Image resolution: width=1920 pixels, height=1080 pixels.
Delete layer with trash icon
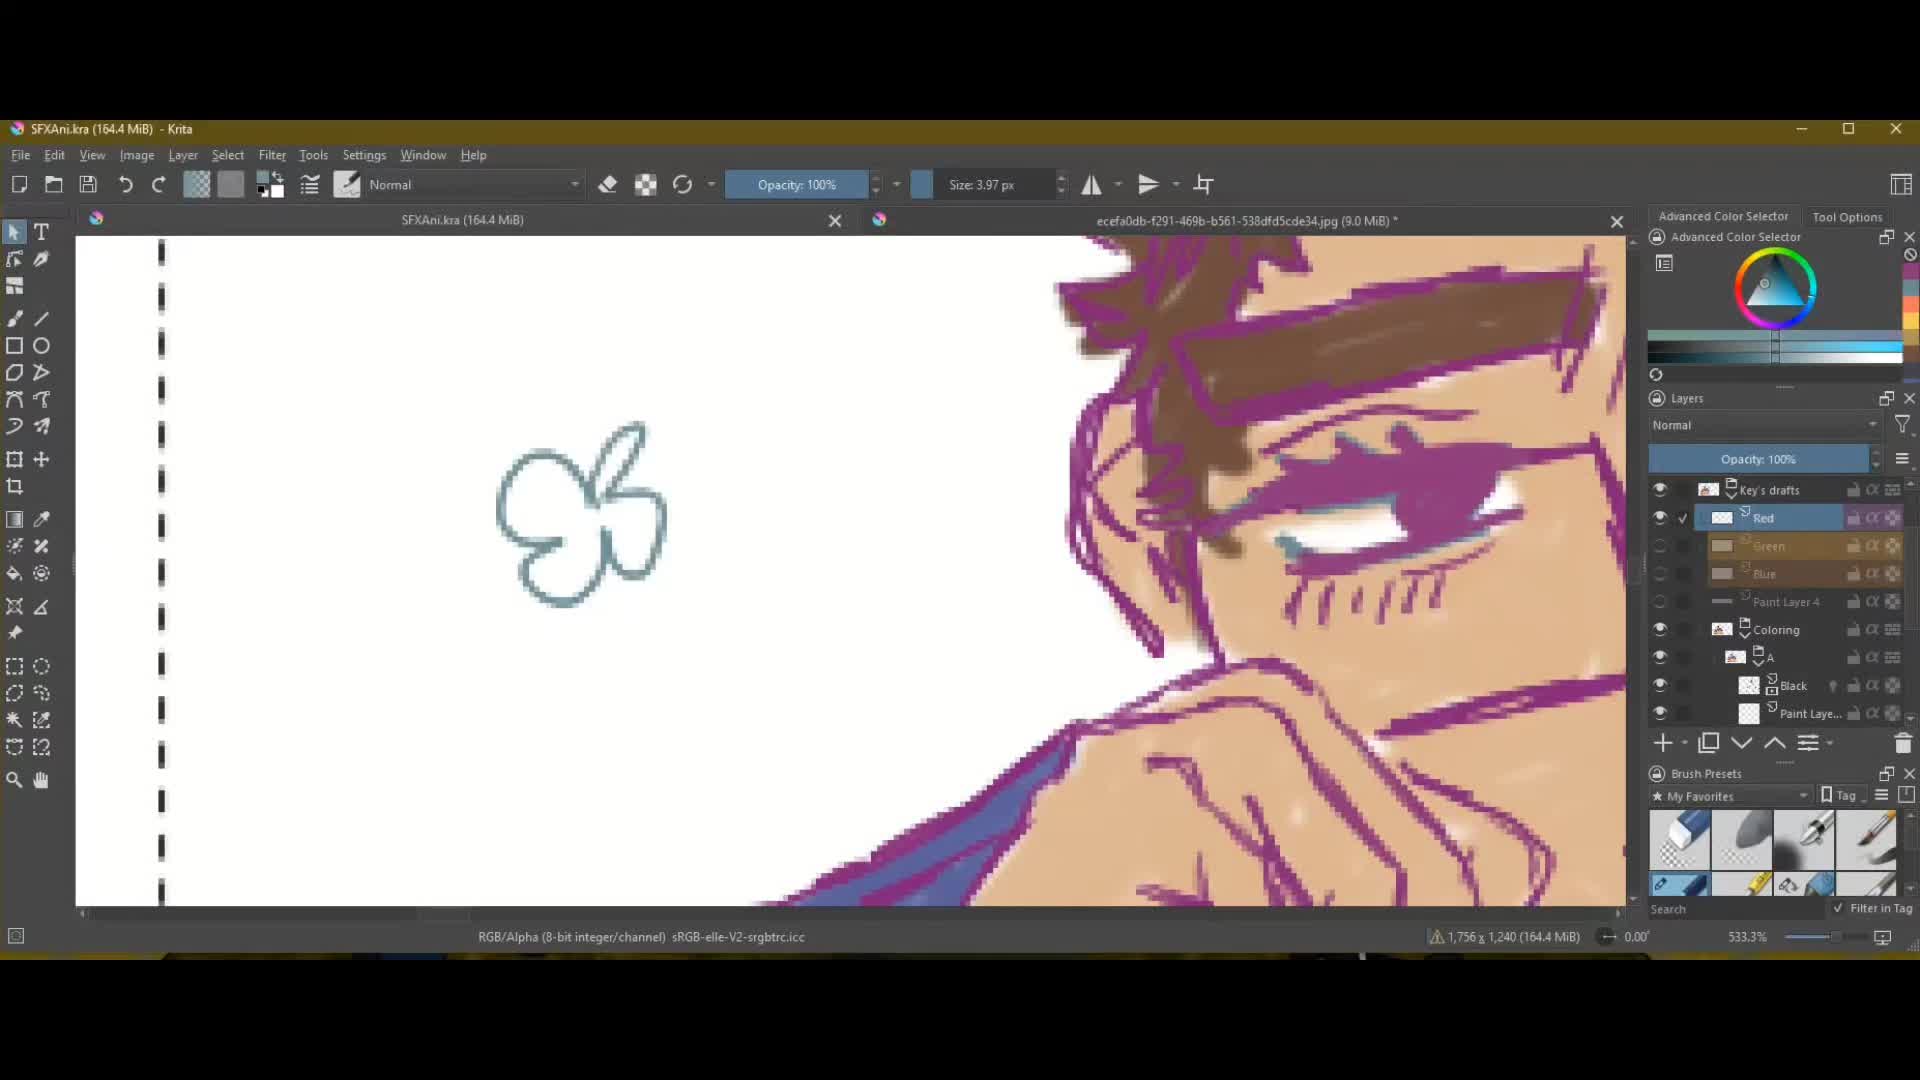pos(1902,743)
